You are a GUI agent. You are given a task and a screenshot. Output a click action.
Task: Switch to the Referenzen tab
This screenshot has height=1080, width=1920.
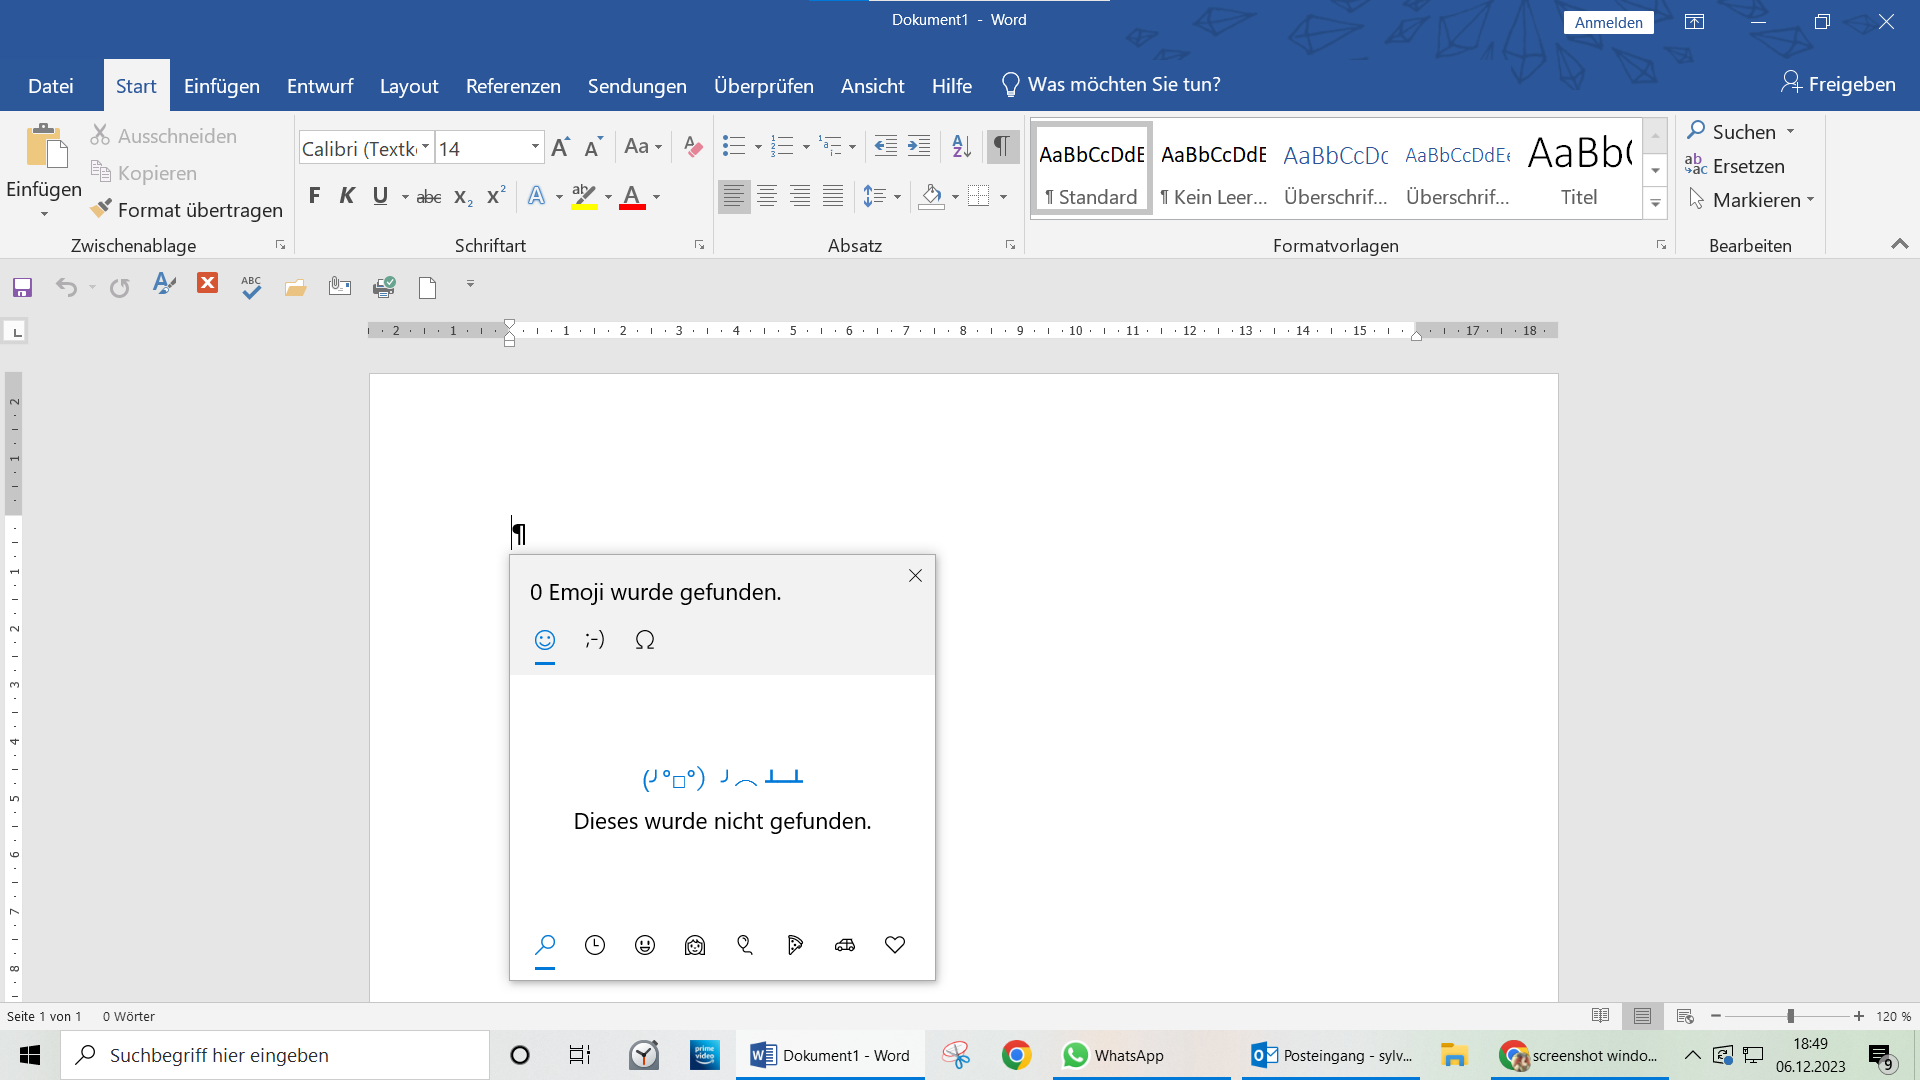click(513, 86)
